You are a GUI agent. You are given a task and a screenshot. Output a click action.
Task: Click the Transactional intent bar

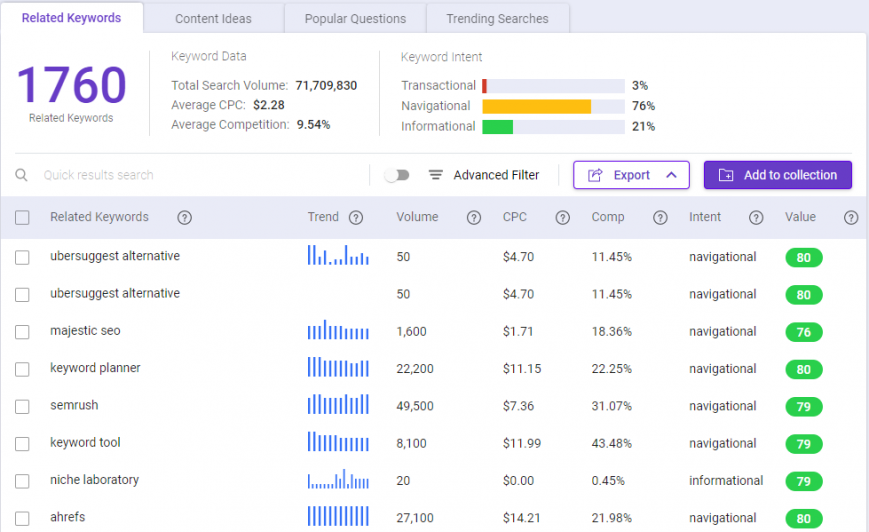click(x=554, y=86)
